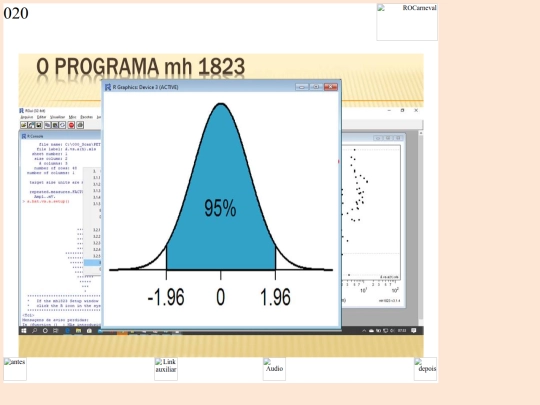Click the Copy and paste icon in RGui toolbar
540x405 pixels.
tap(63, 125)
